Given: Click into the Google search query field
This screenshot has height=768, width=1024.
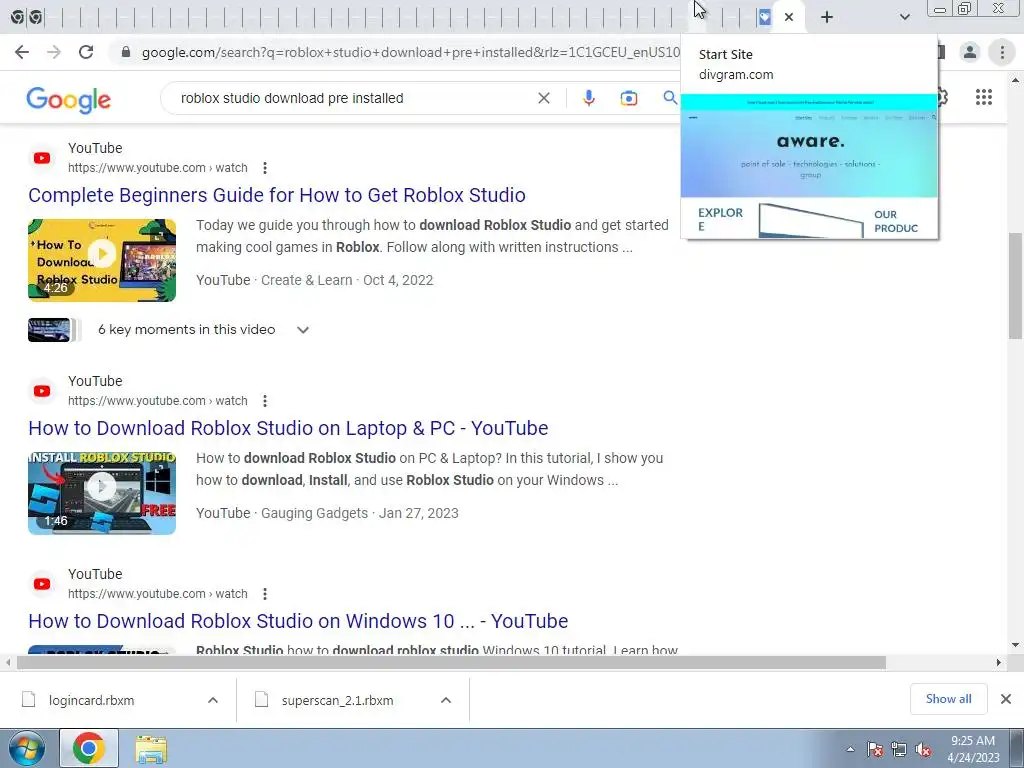Looking at the screenshot, I should click(353, 98).
